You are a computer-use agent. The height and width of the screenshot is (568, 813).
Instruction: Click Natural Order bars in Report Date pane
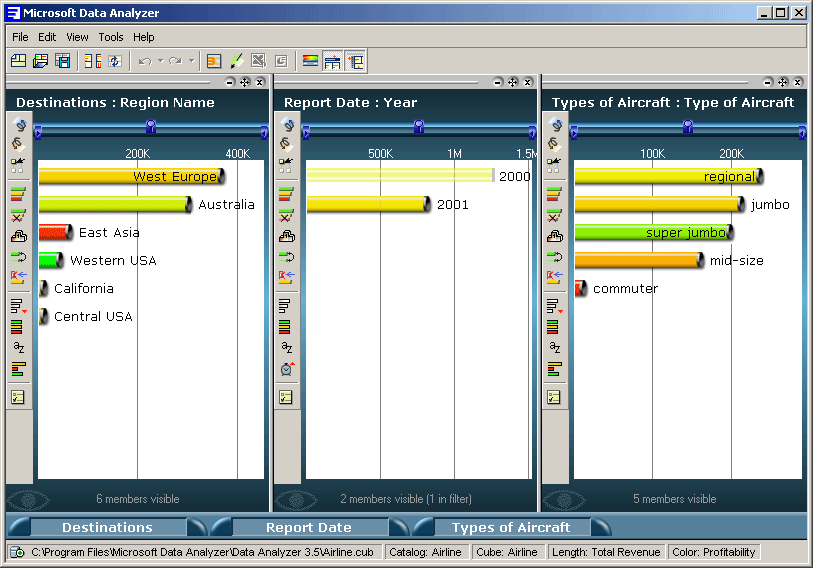tap(285, 327)
